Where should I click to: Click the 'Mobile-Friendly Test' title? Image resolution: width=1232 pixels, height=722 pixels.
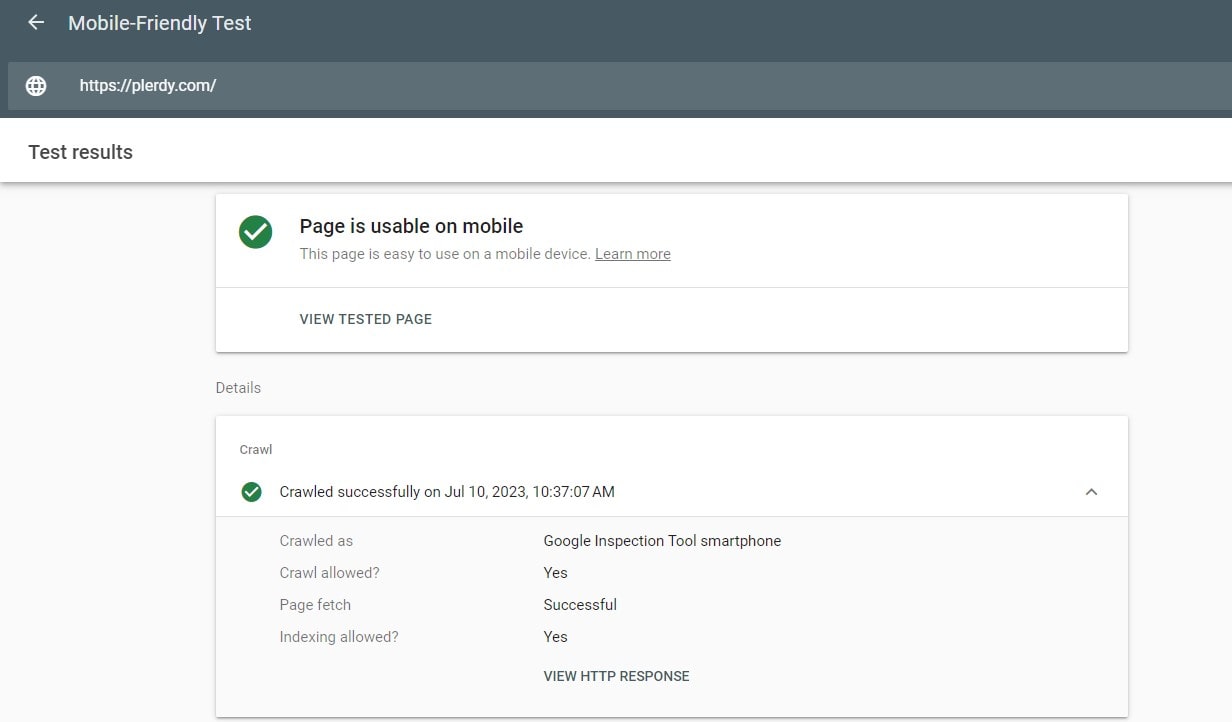tap(160, 23)
